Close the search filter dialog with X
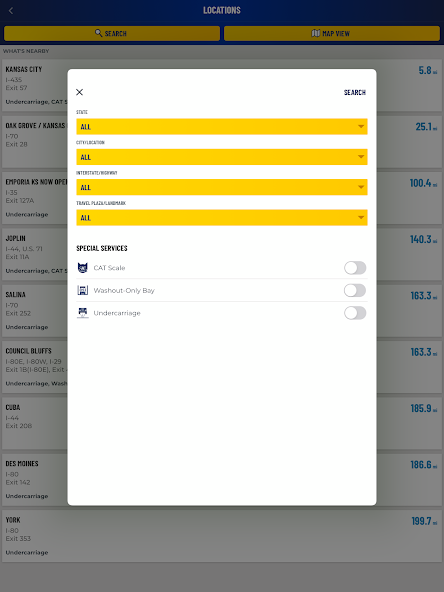 click(79, 92)
